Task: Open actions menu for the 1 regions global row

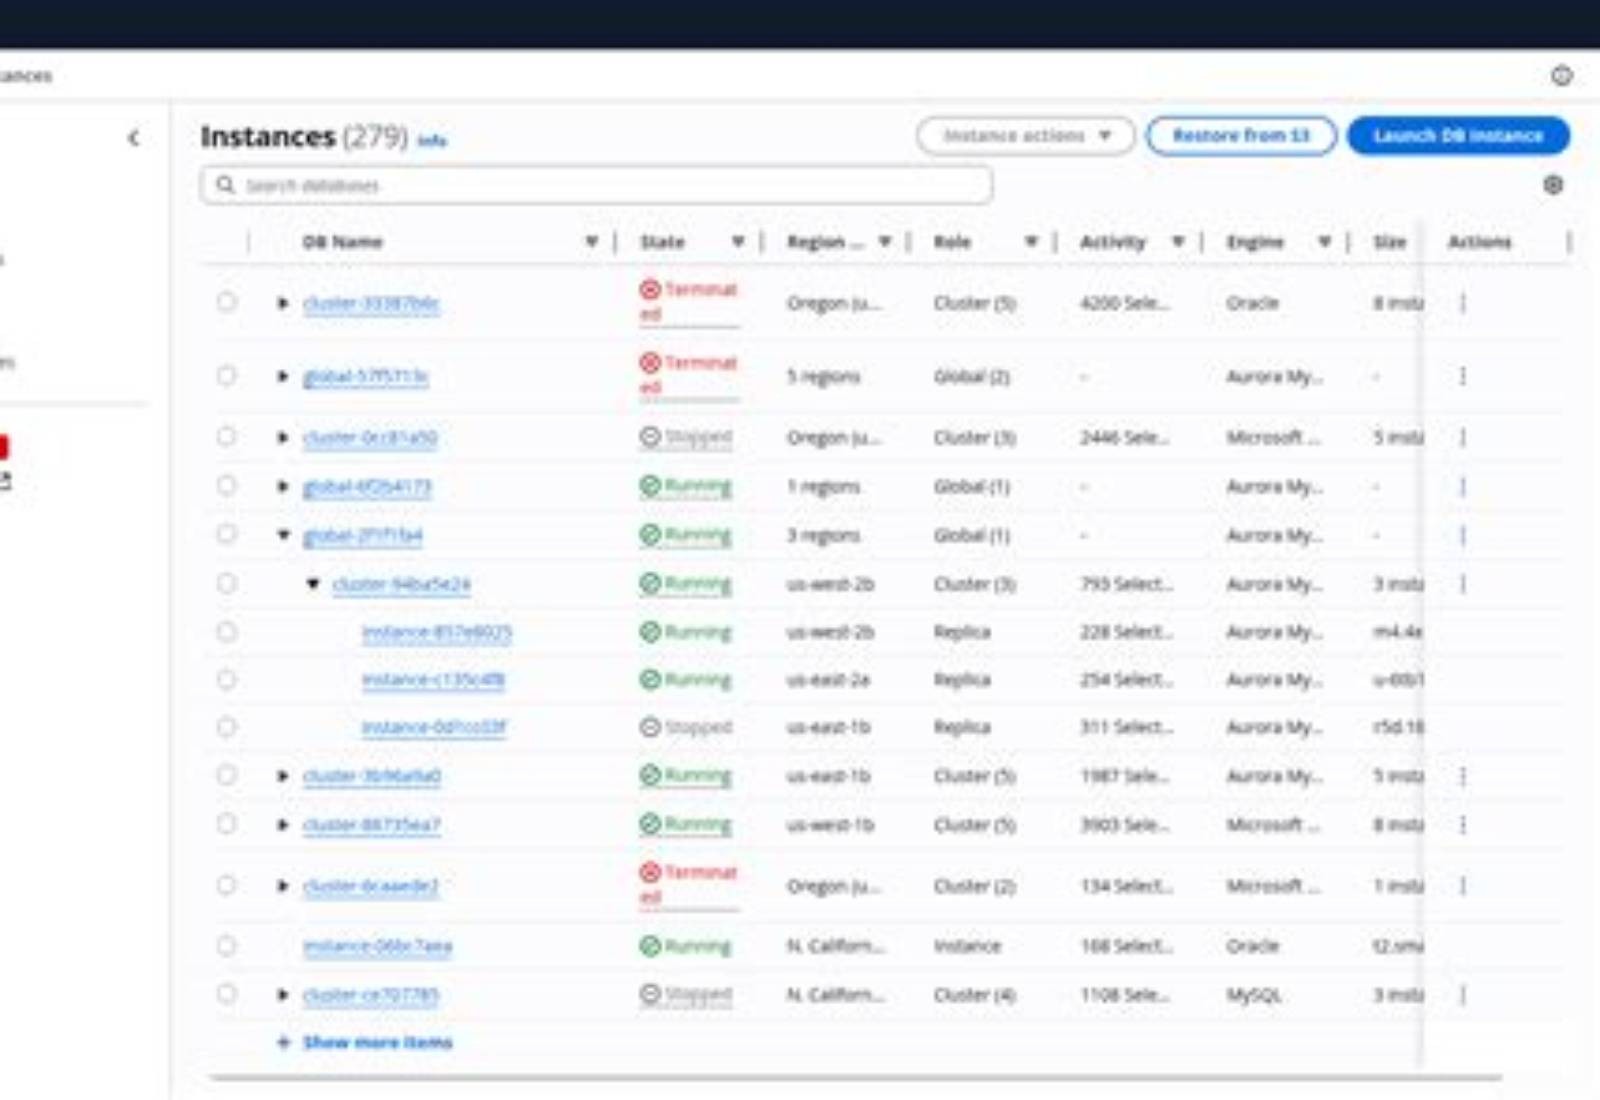Action: (1463, 486)
